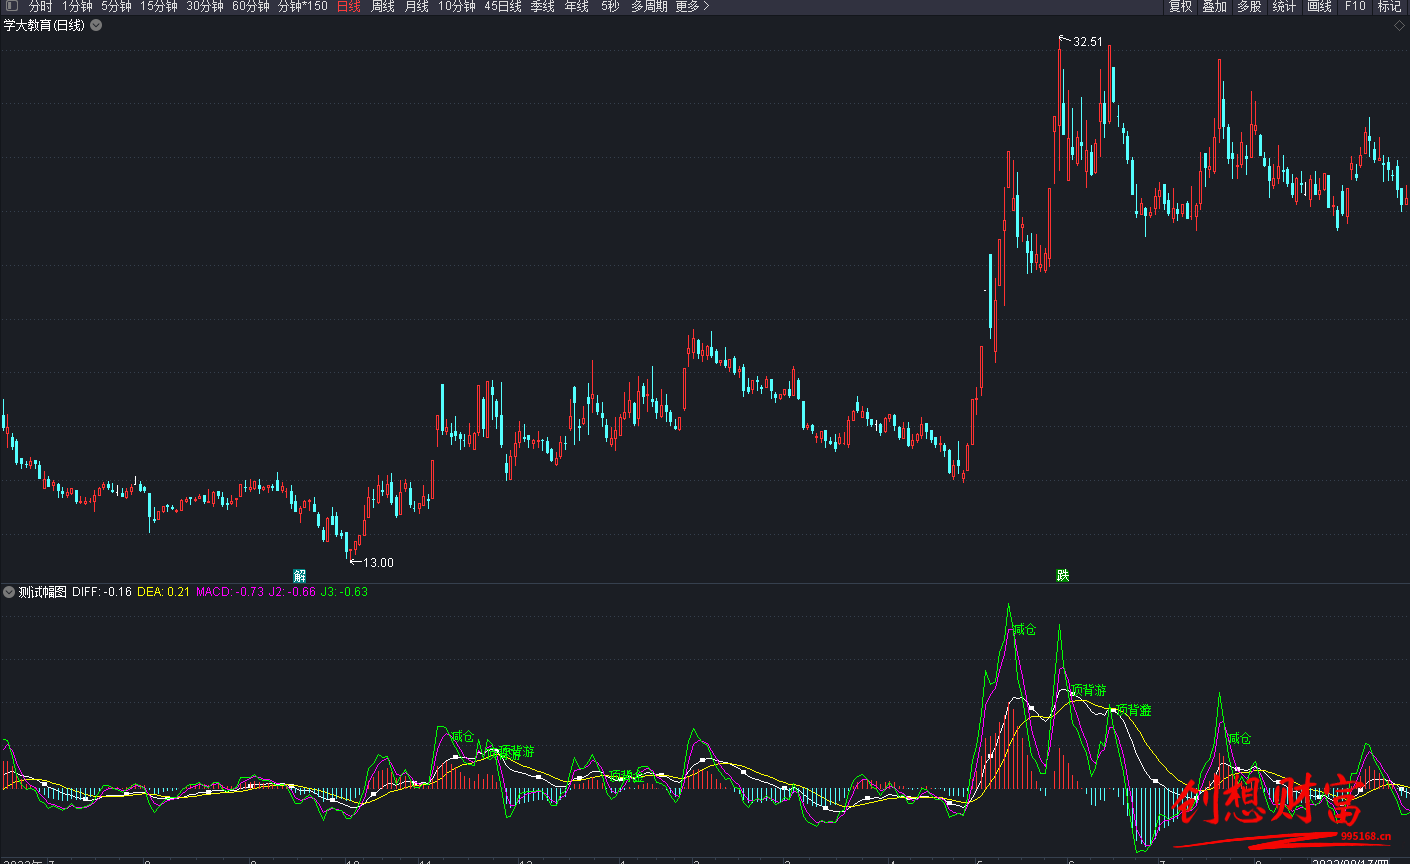
Task: Click the 测试幅图 indicator name
Action: pyautogui.click(x=42, y=592)
